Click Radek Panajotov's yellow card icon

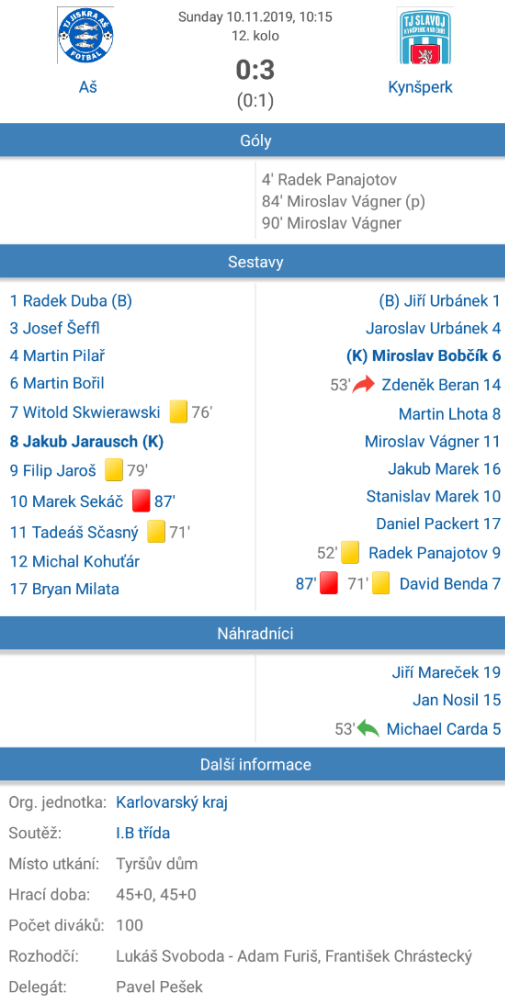[350, 552]
